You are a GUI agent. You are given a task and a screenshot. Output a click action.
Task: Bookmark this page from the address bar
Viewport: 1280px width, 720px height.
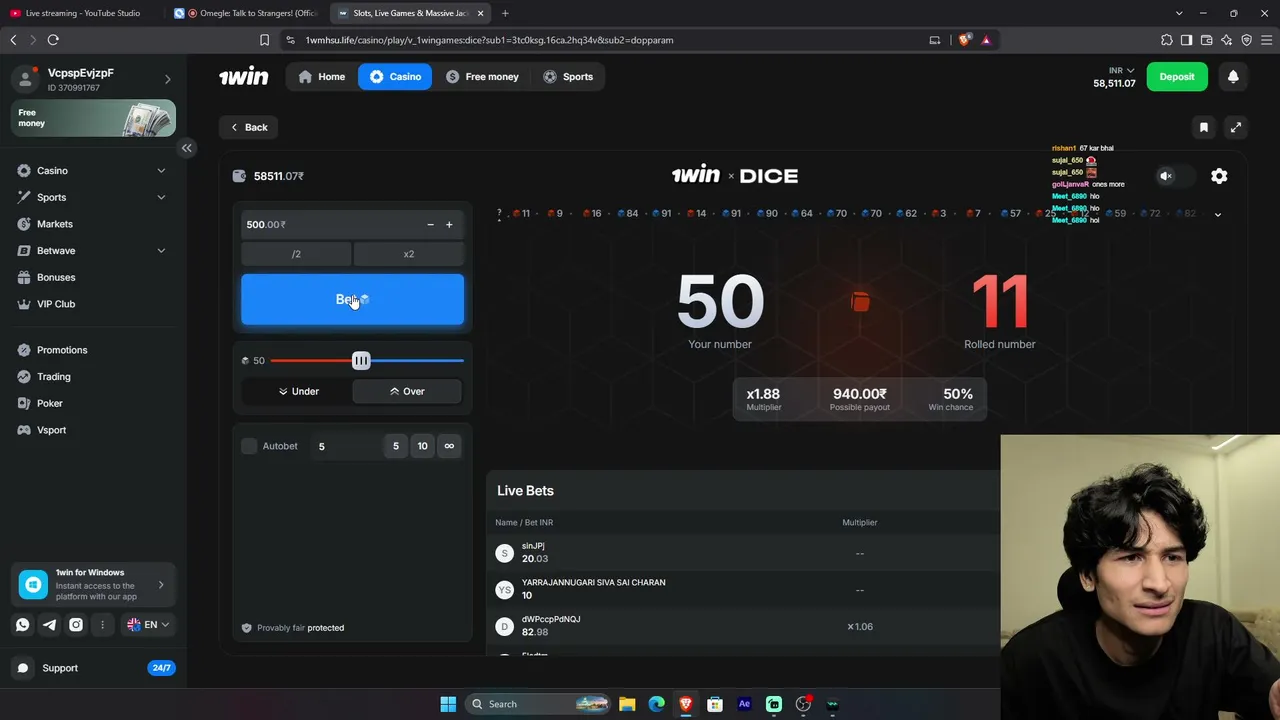coord(264,40)
